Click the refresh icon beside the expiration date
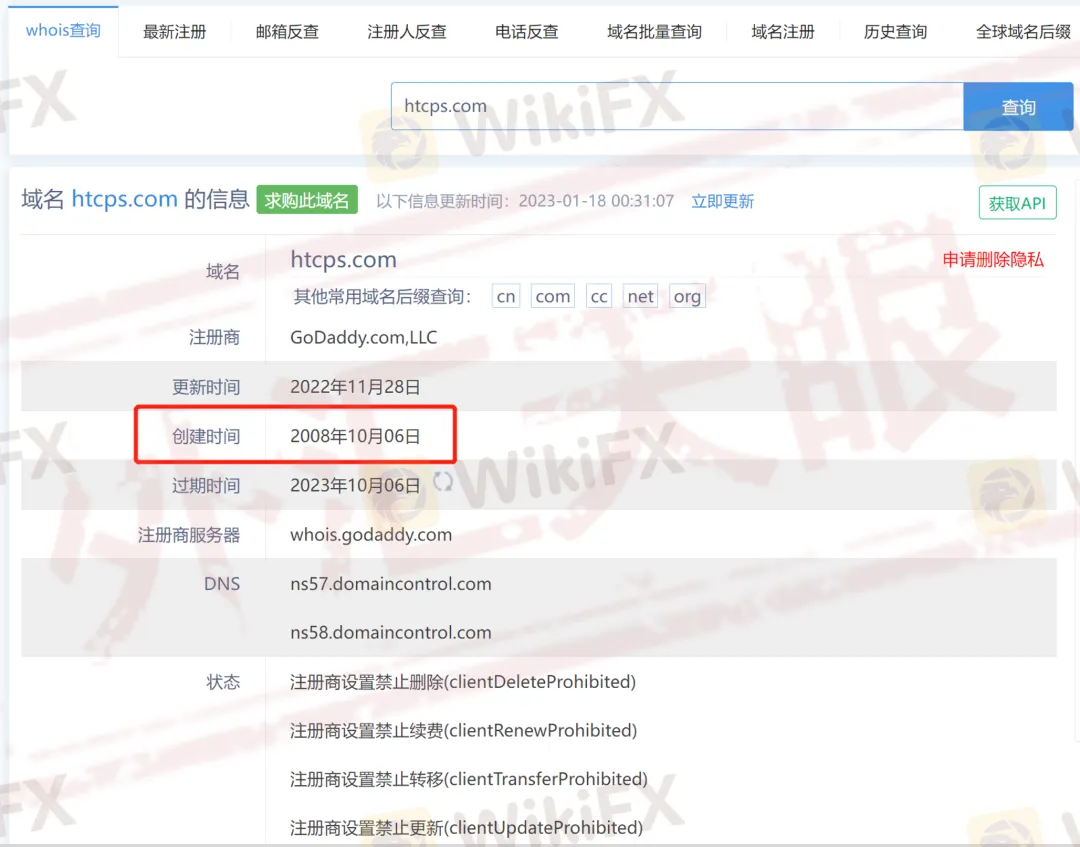Viewport: 1080px width, 847px height. 443,482
